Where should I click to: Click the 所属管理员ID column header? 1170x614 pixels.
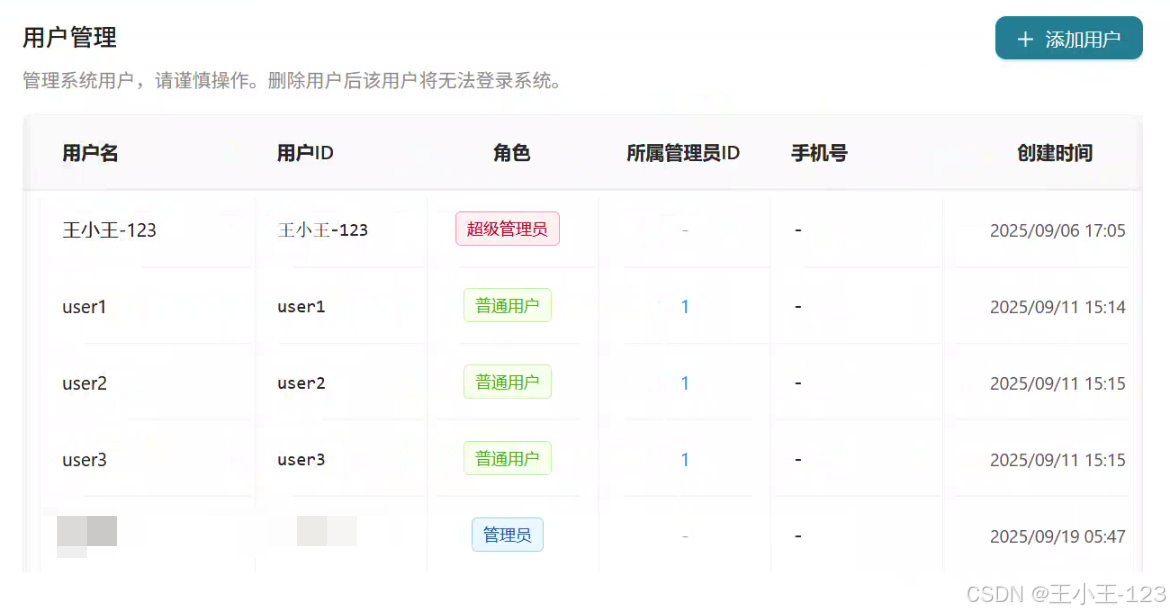pyautogui.click(x=683, y=153)
